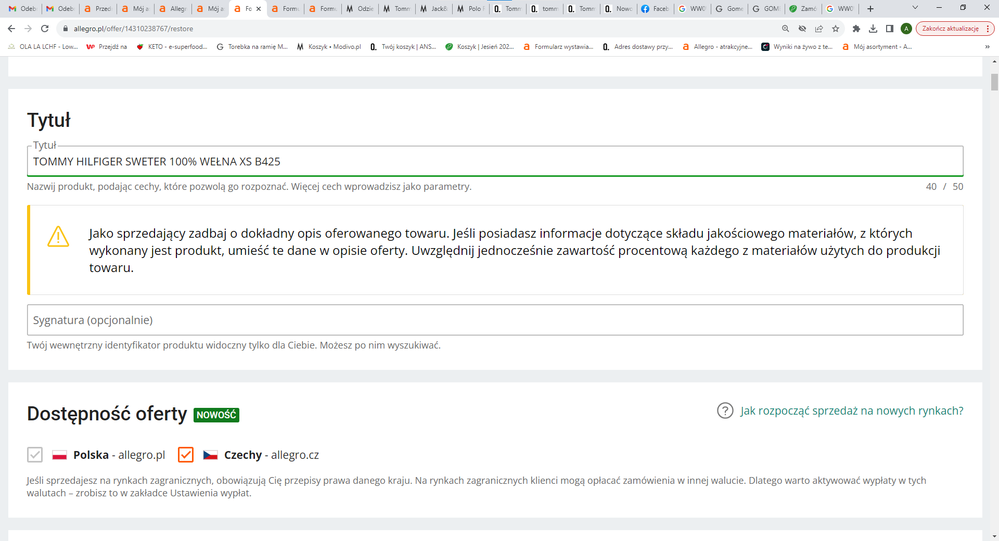Click the scrollbar down arrow
Viewport: 999px width, 541px height.
(x=994, y=536)
